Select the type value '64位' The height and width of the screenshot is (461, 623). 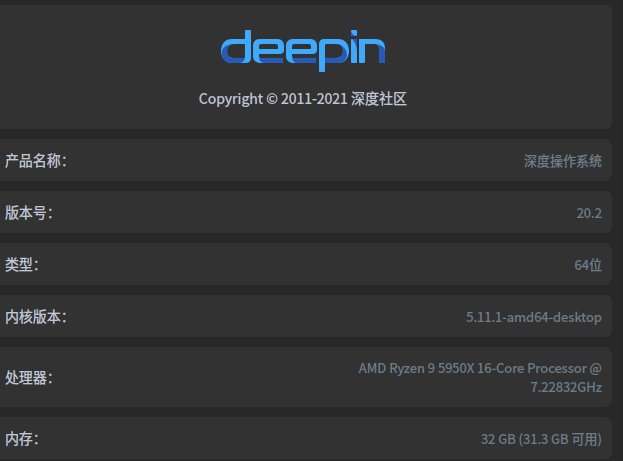[588, 265]
